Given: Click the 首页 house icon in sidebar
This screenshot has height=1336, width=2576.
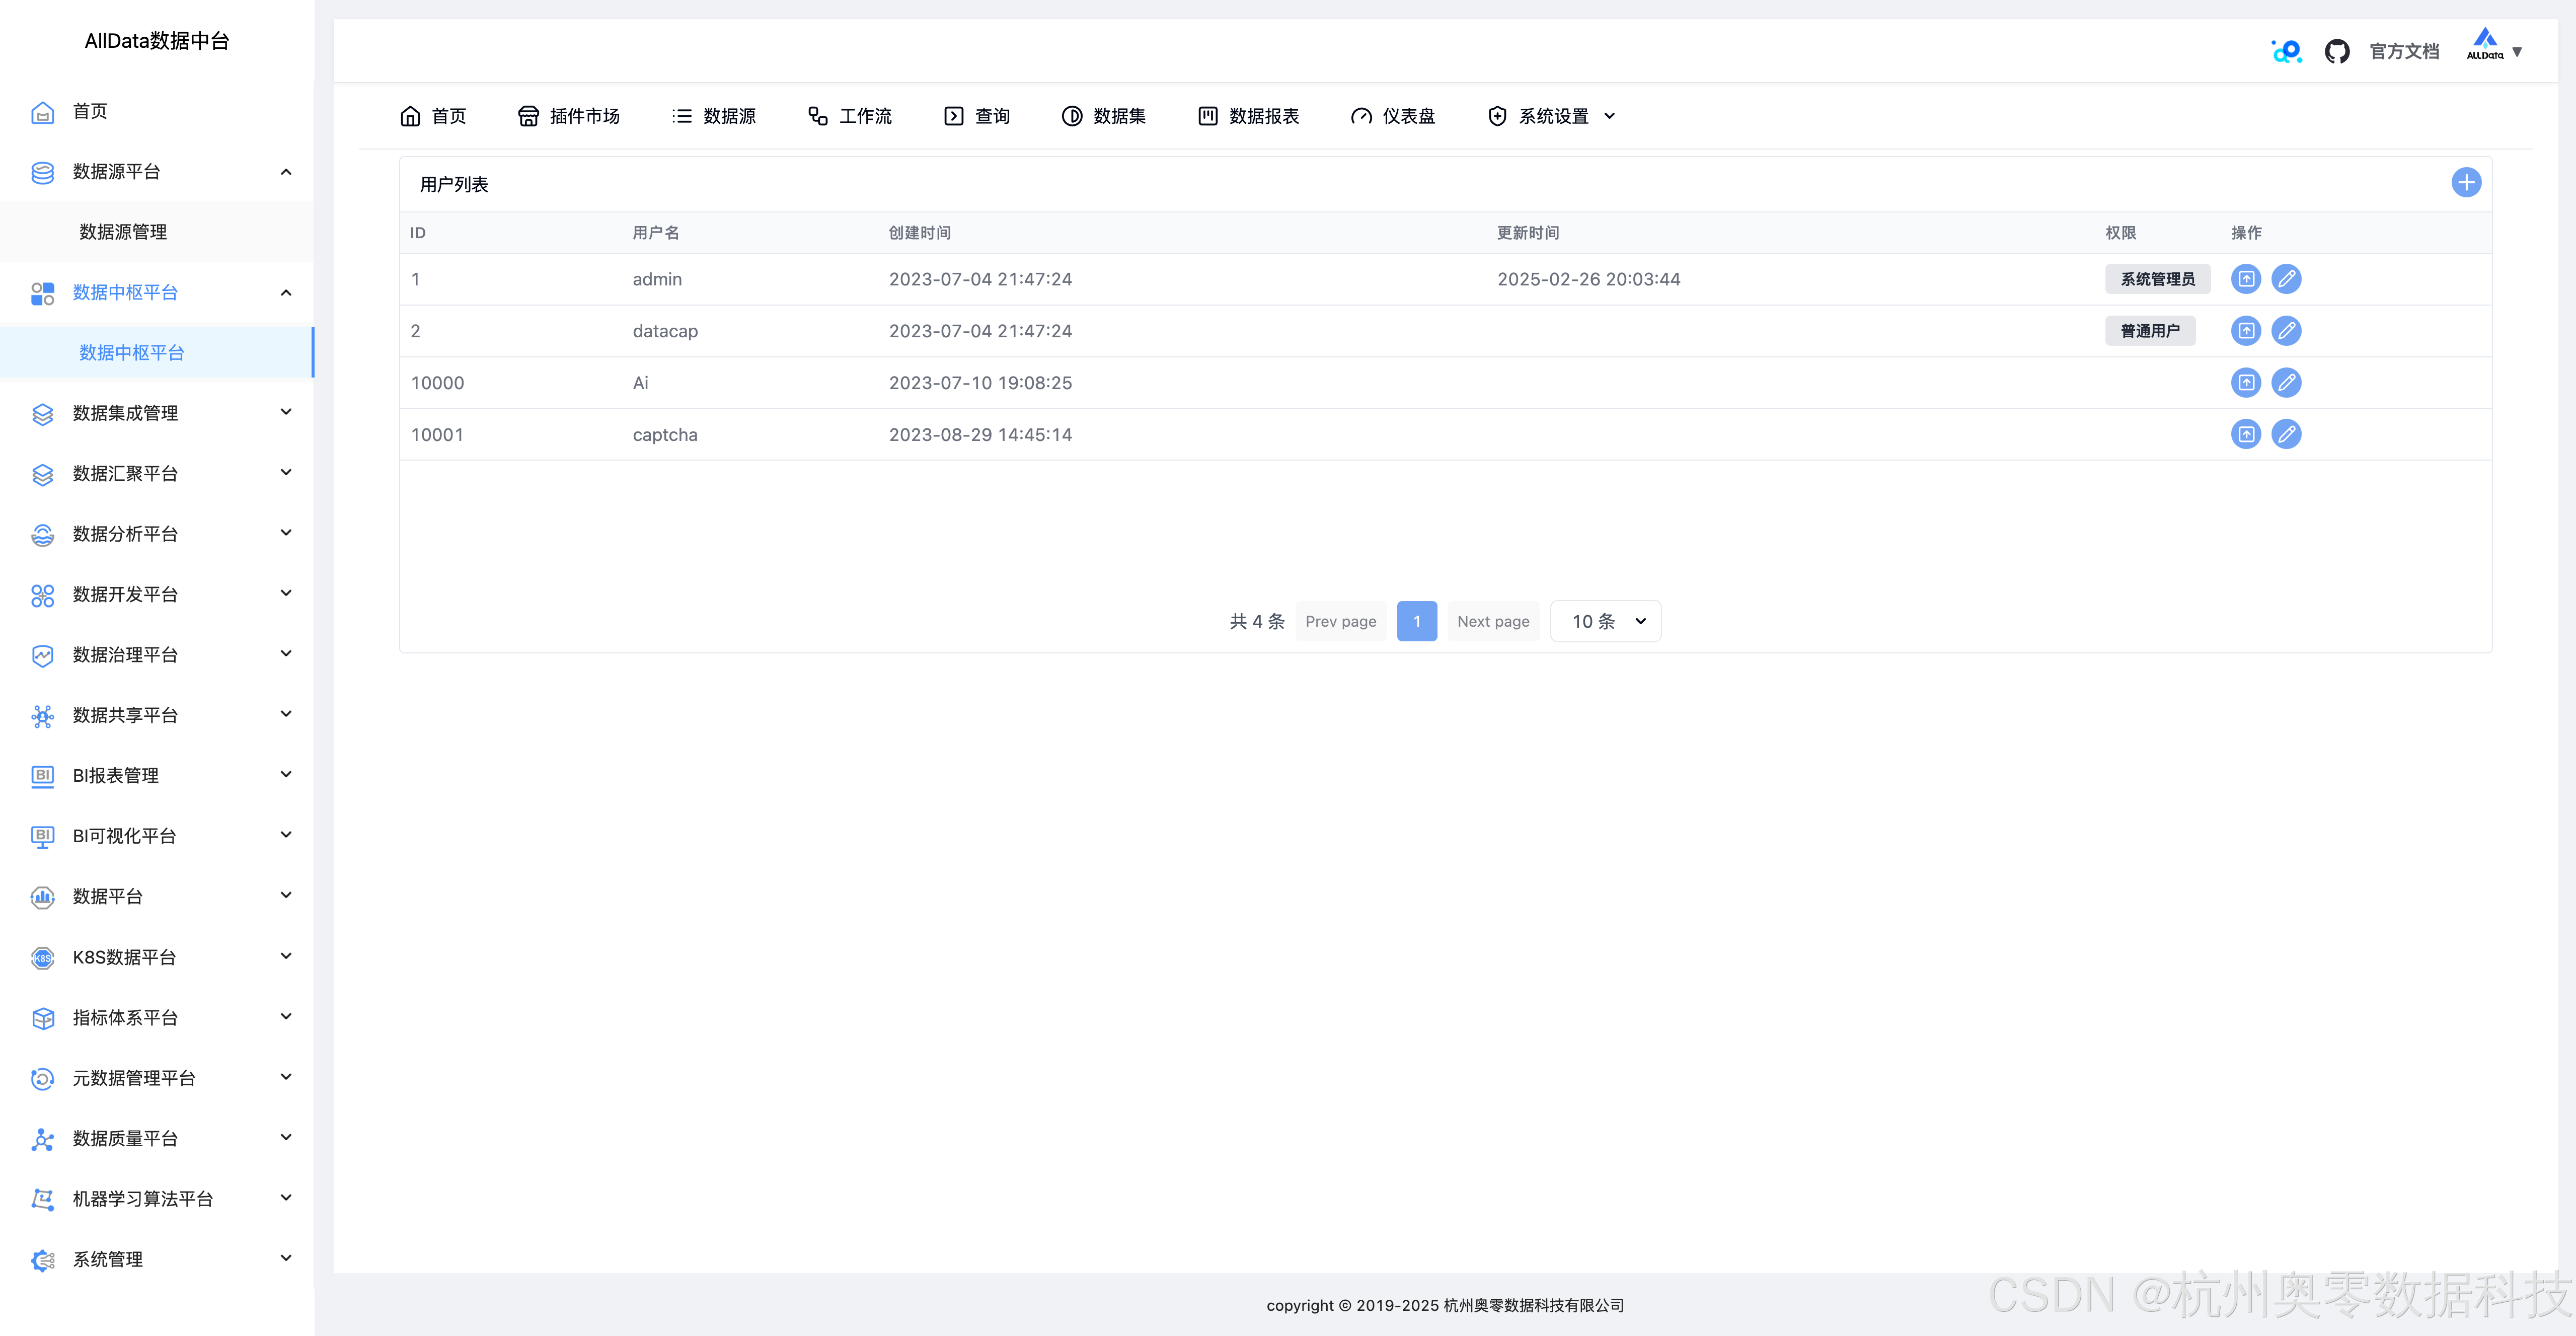Looking at the screenshot, I should [x=42, y=112].
